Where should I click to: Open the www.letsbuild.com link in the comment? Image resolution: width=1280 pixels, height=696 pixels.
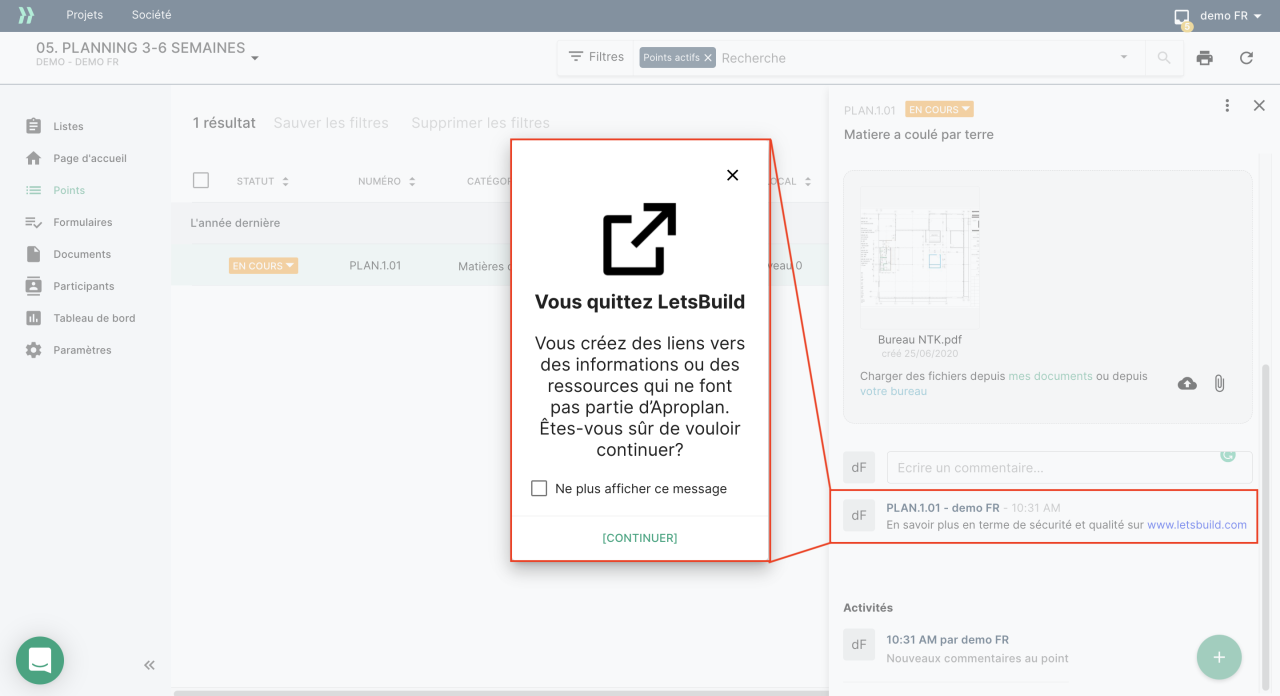1196,525
